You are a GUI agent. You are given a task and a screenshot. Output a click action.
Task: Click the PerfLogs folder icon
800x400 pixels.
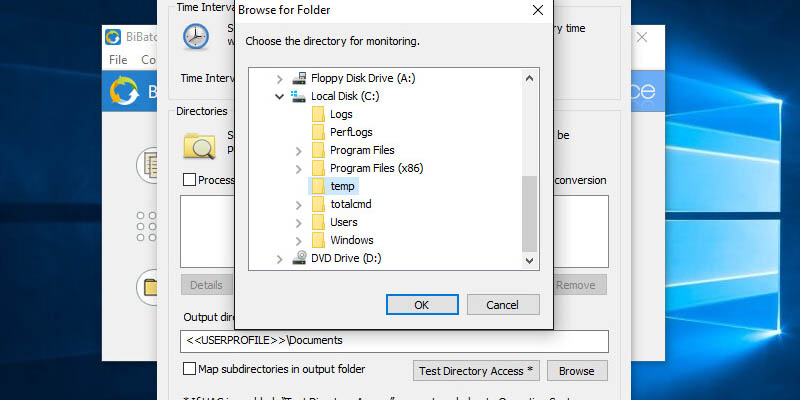click(x=318, y=132)
